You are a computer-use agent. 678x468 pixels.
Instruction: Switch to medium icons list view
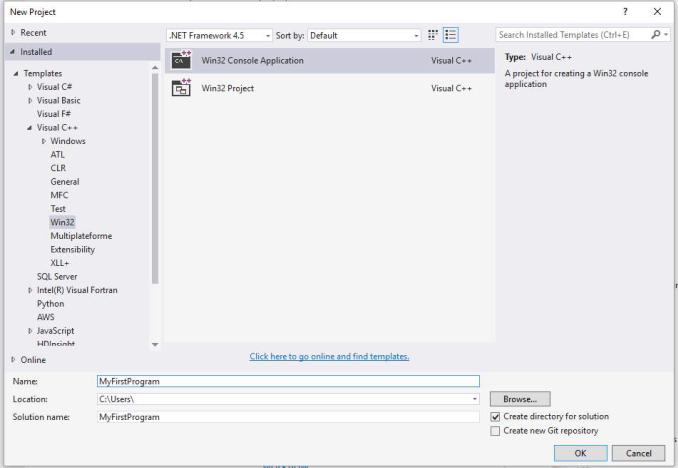[451, 35]
